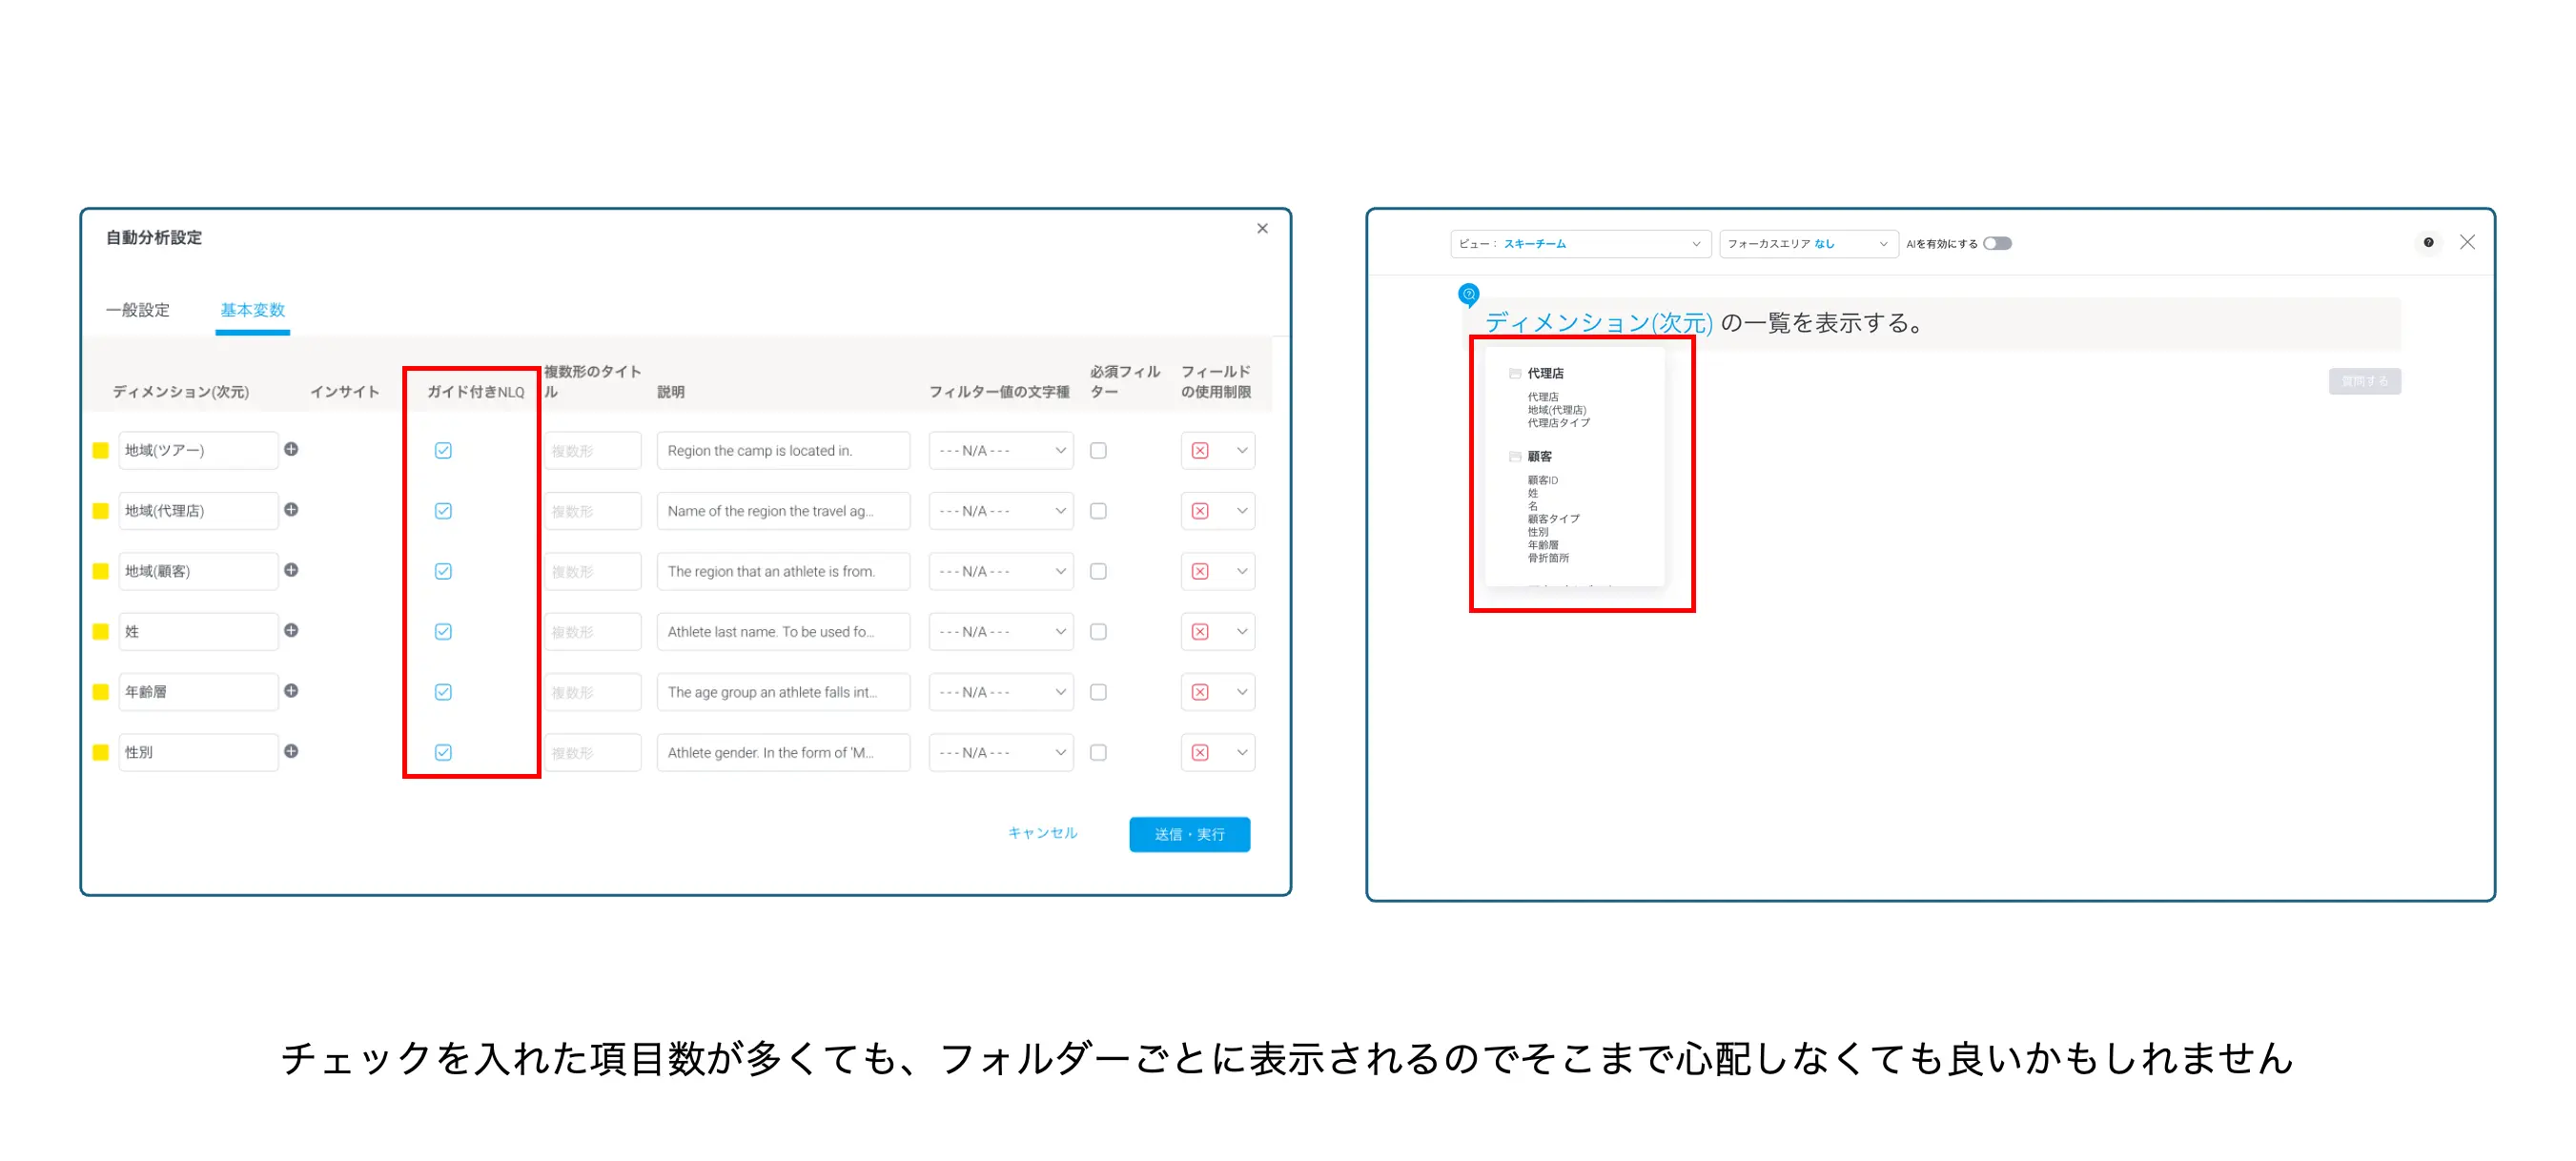Open the help icon in the right panel
Viewport: 2576px width, 1161px height.
click(x=2428, y=242)
